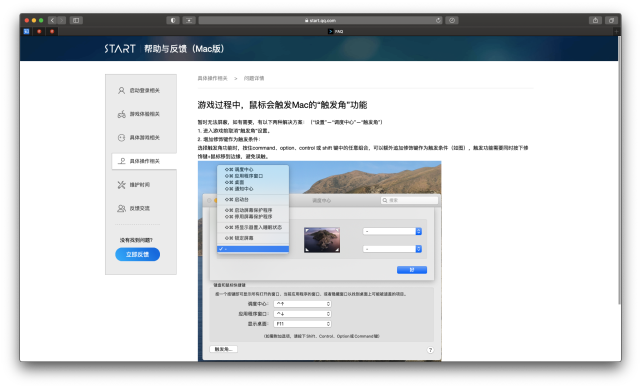Open the second pinned tab with red icon

tap(39, 31)
